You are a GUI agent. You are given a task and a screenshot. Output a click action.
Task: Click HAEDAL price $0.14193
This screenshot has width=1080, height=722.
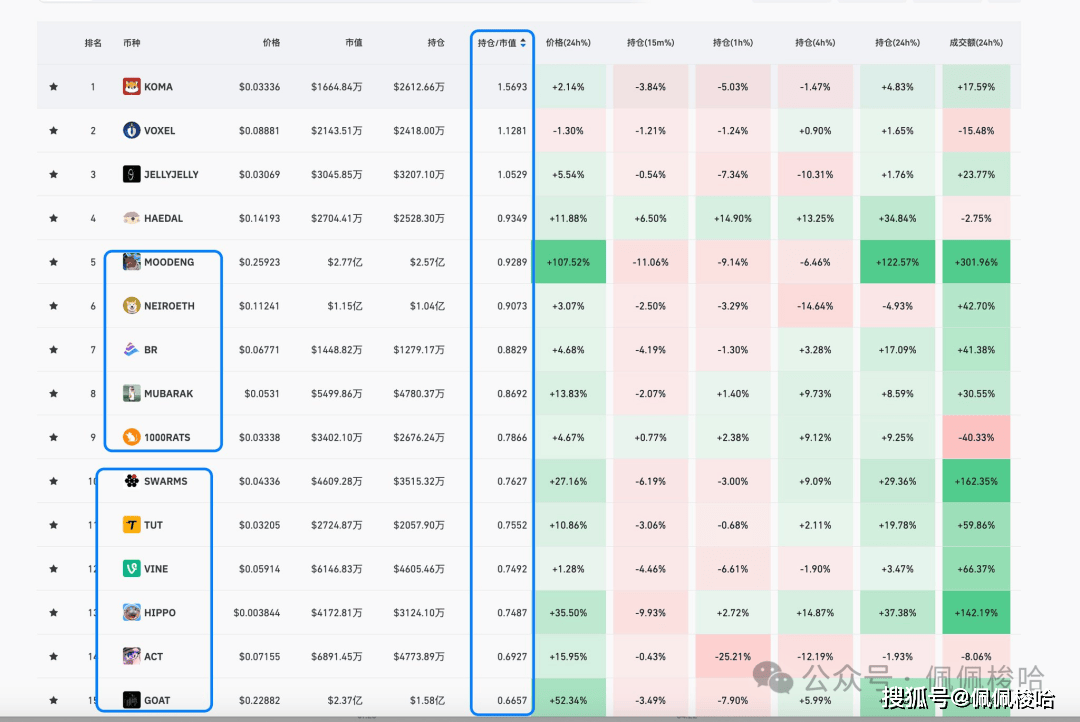click(260, 218)
